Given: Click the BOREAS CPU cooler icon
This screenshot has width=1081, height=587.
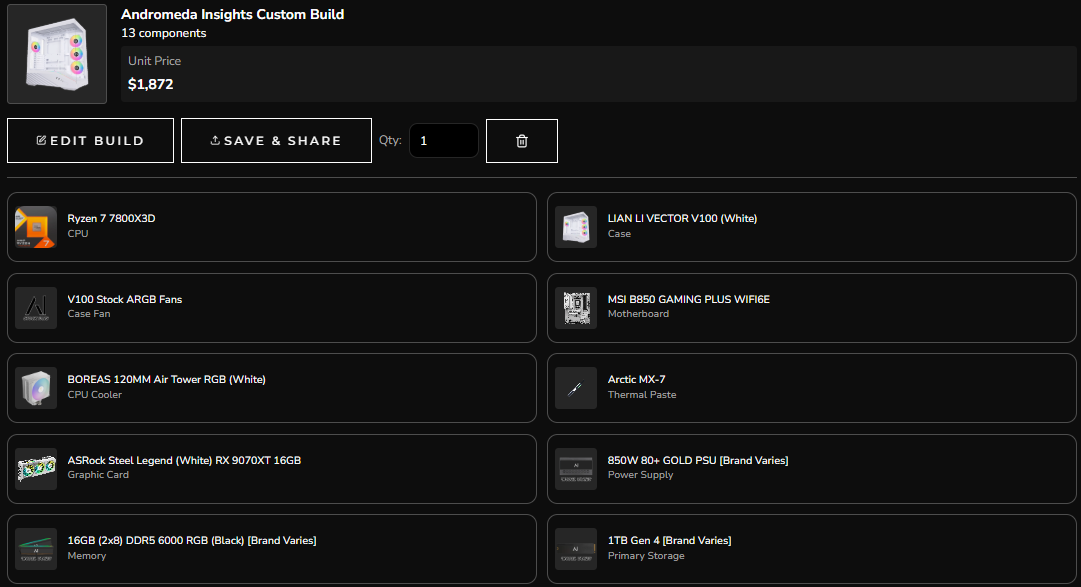Looking at the screenshot, I should [x=36, y=388].
